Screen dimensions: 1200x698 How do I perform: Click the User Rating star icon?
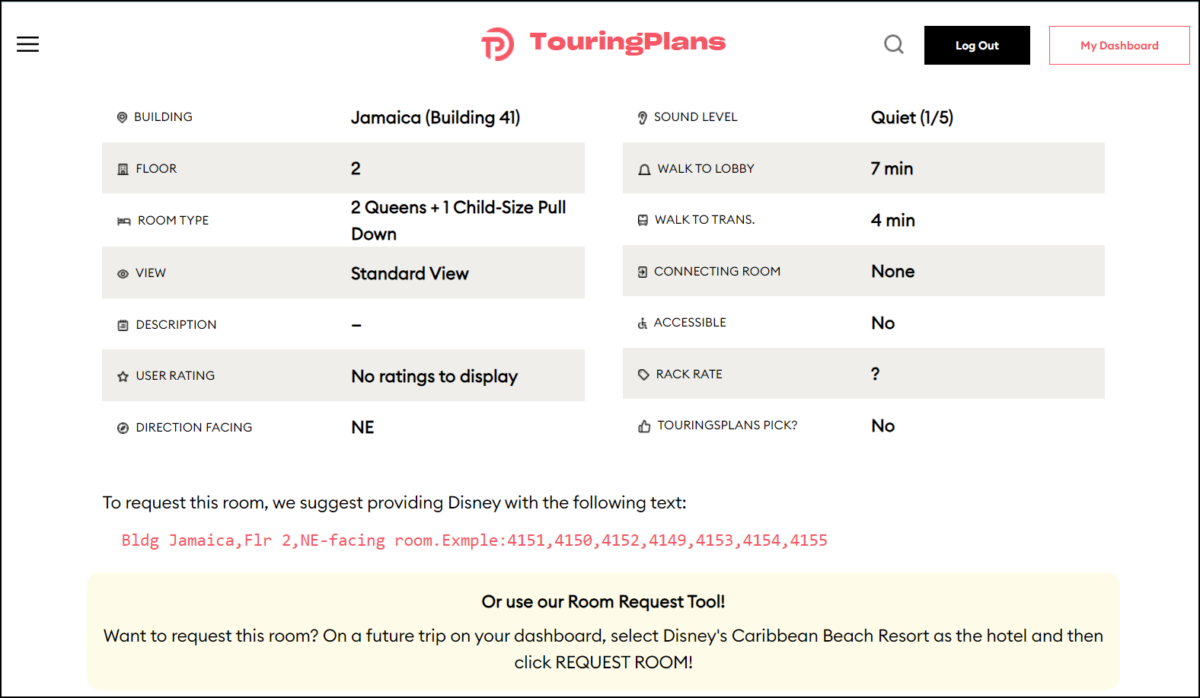click(121, 375)
